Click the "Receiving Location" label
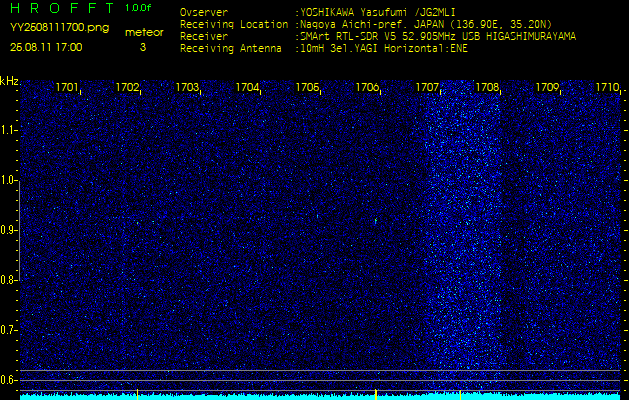 point(234,24)
